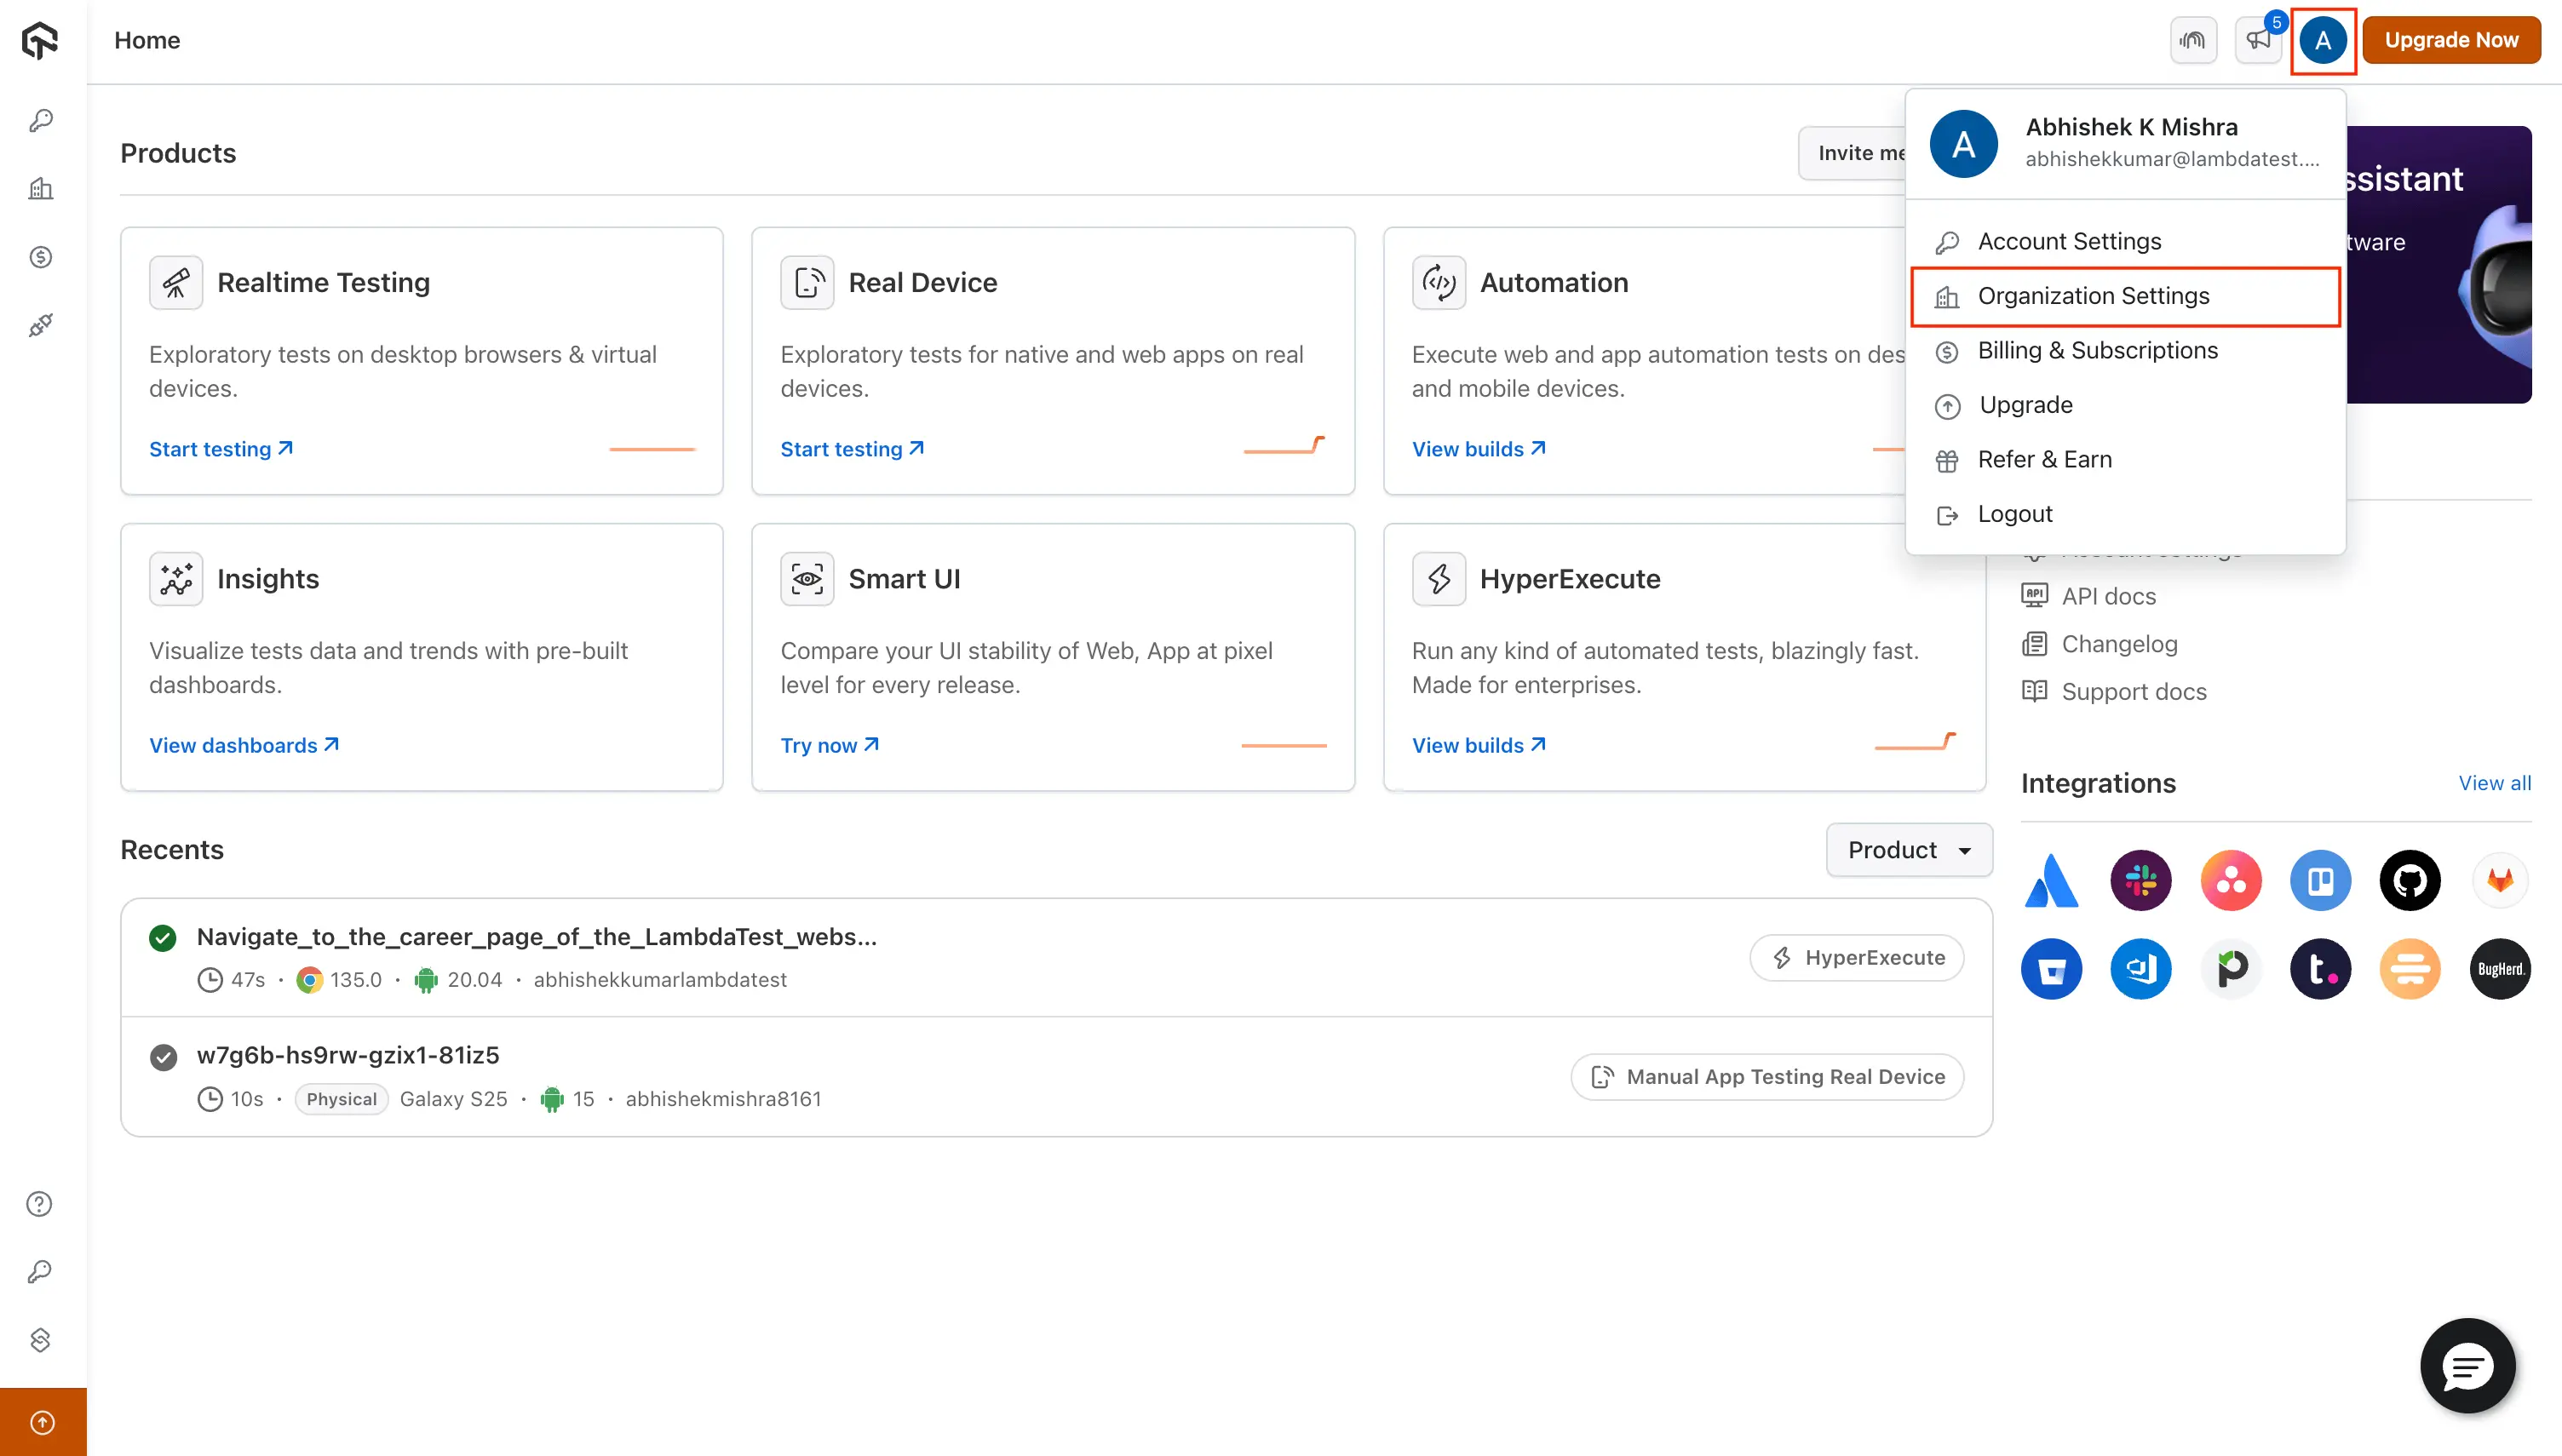The width and height of the screenshot is (2562, 1456).
Task: Open the Trello integration icon
Action: point(2320,880)
